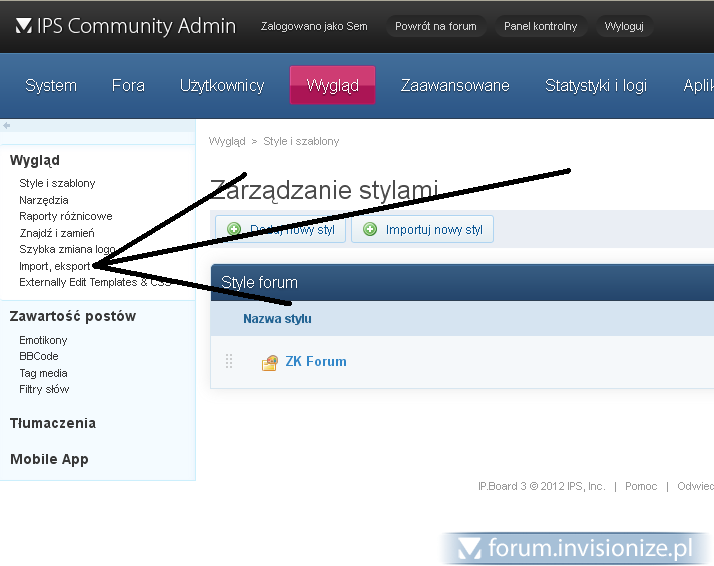Viewport: 714px width, 566px height.
Task: Click the Powrót na forum button
Action: click(x=435, y=26)
